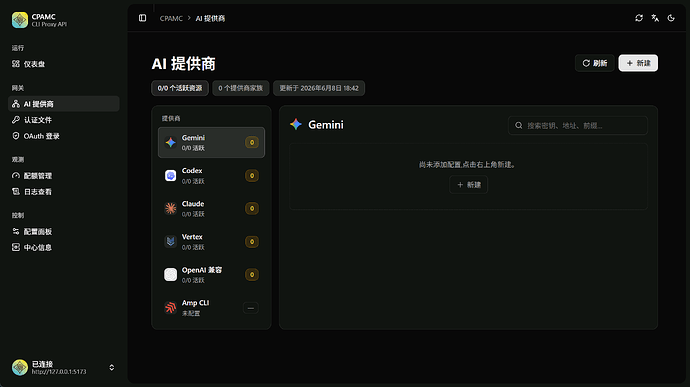The height and width of the screenshot is (387, 690).
Task: Click the 更新于 timestamp chip
Action: tap(319, 88)
